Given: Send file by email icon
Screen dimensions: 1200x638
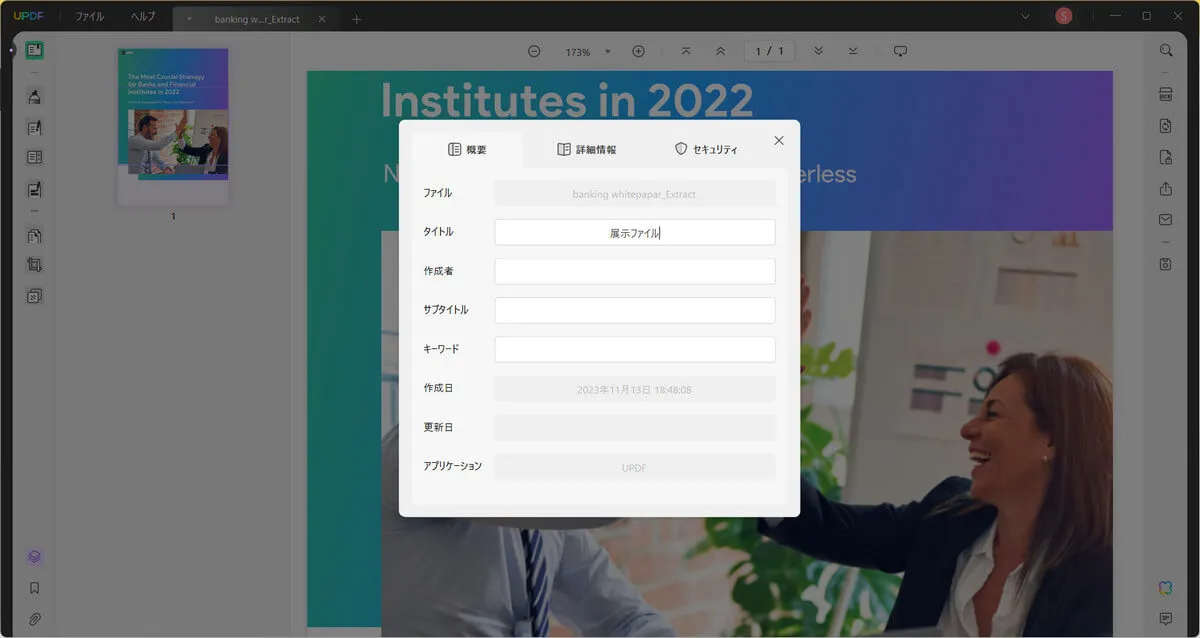Looking at the screenshot, I should (1166, 219).
